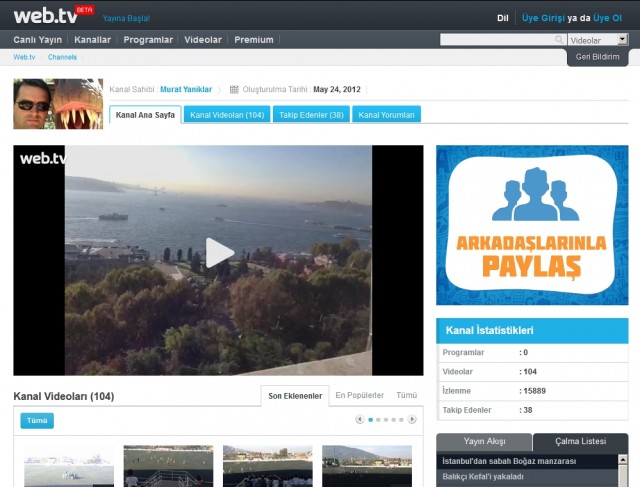Click playlist scrollbar up arrow
Image resolution: width=640 pixels, height=487 pixels.
623,459
